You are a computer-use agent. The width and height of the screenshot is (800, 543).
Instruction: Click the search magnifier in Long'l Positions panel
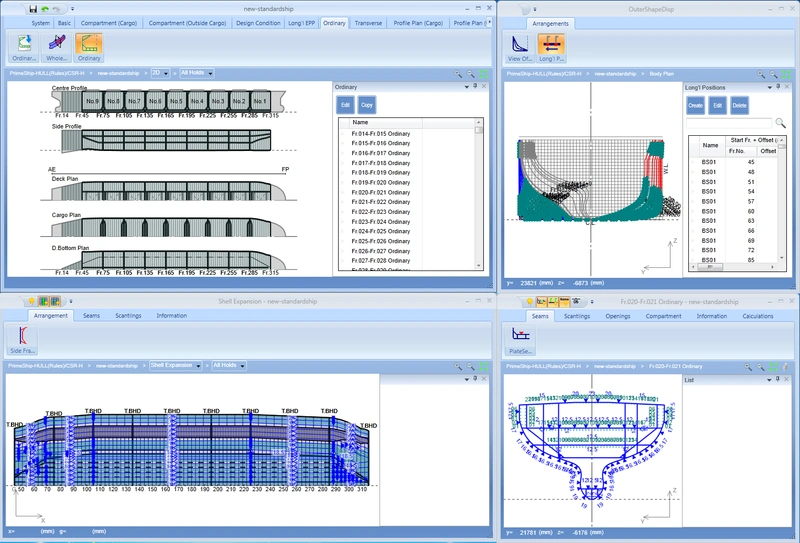pos(781,122)
